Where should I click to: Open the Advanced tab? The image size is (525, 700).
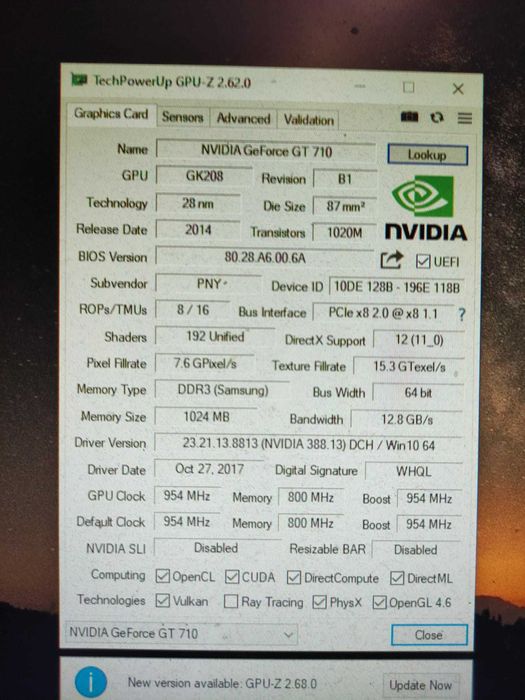point(243,118)
